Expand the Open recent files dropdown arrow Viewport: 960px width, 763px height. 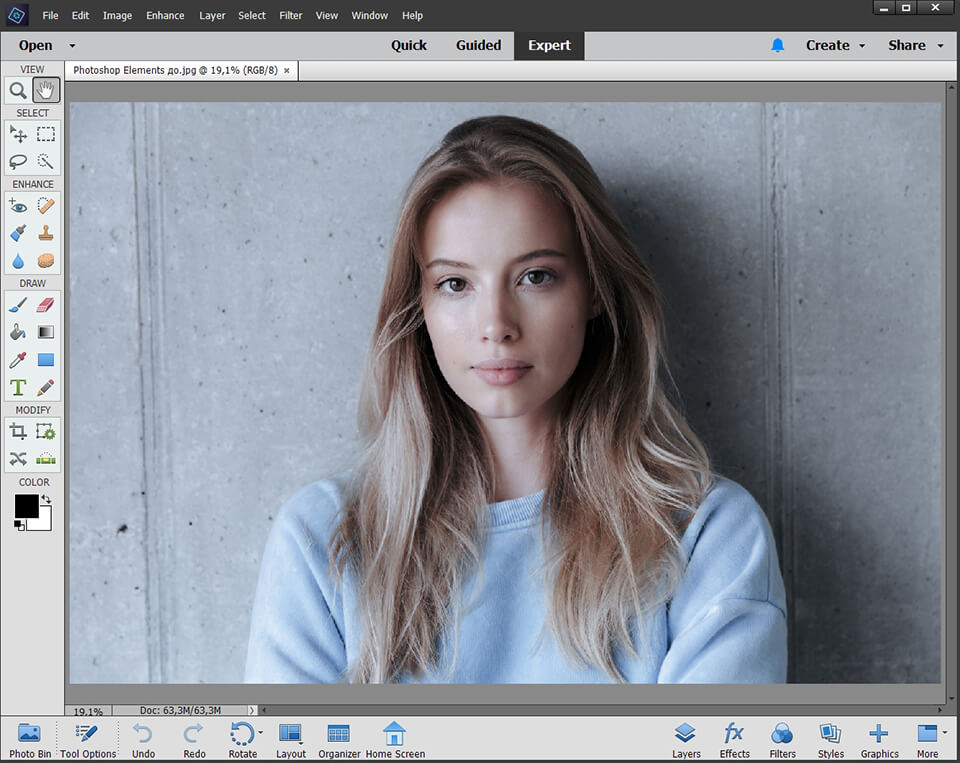pyautogui.click(x=72, y=46)
